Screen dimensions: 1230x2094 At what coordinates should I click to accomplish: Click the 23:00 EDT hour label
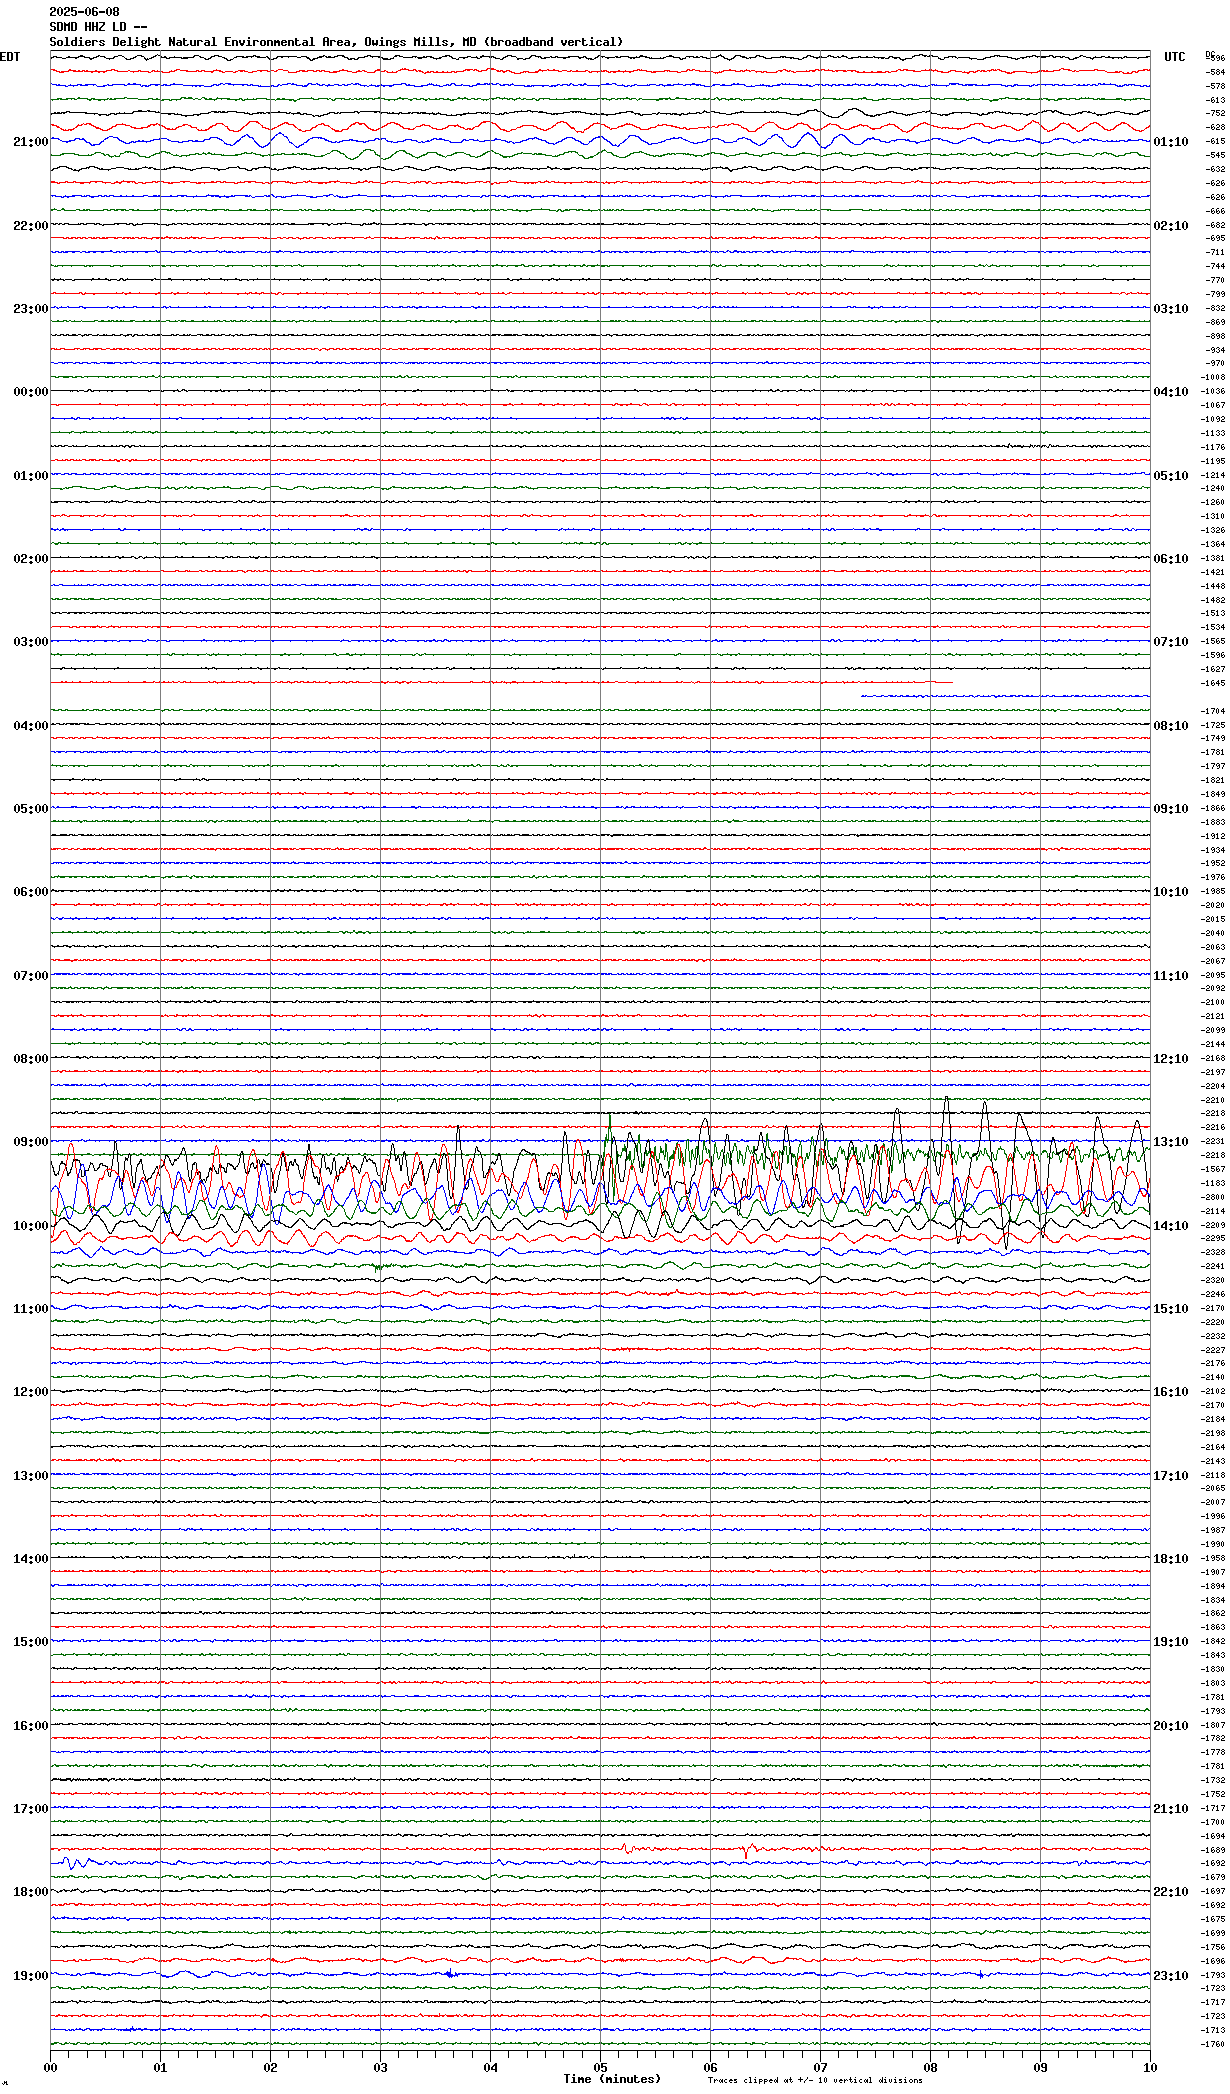click(31, 309)
